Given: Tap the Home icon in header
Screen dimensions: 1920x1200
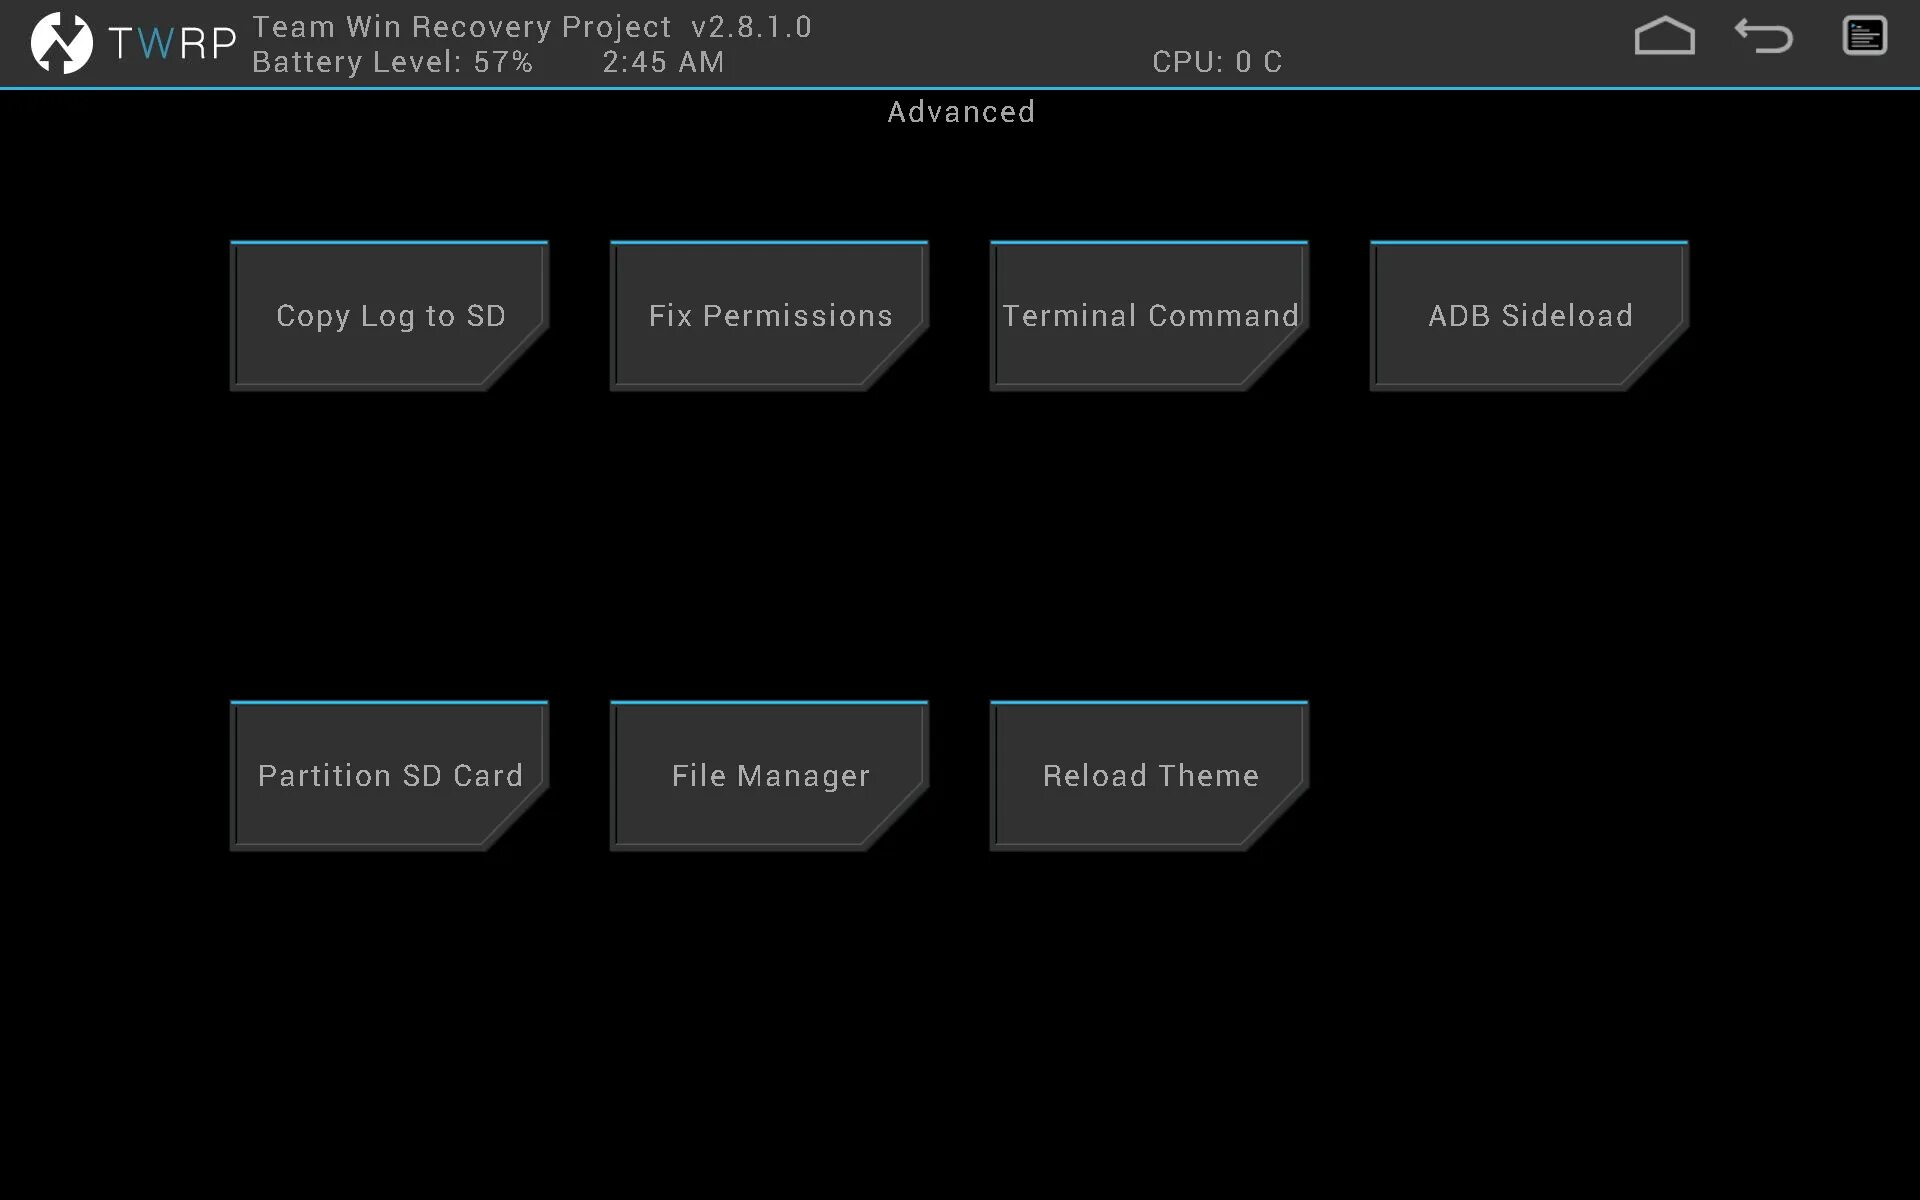Looking at the screenshot, I should pyautogui.click(x=1664, y=37).
